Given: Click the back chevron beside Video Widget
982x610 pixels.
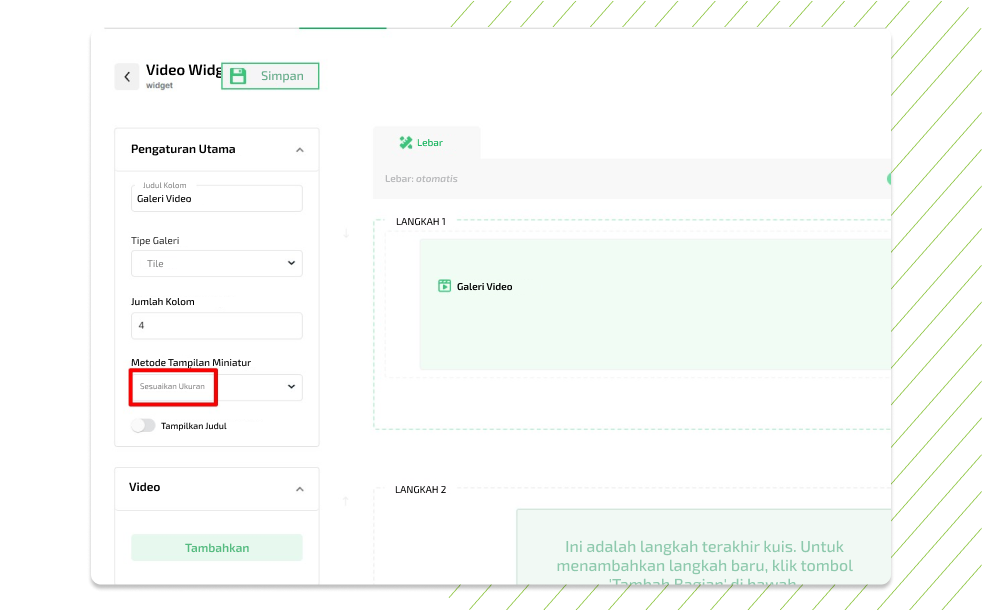Looking at the screenshot, I should coord(127,77).
